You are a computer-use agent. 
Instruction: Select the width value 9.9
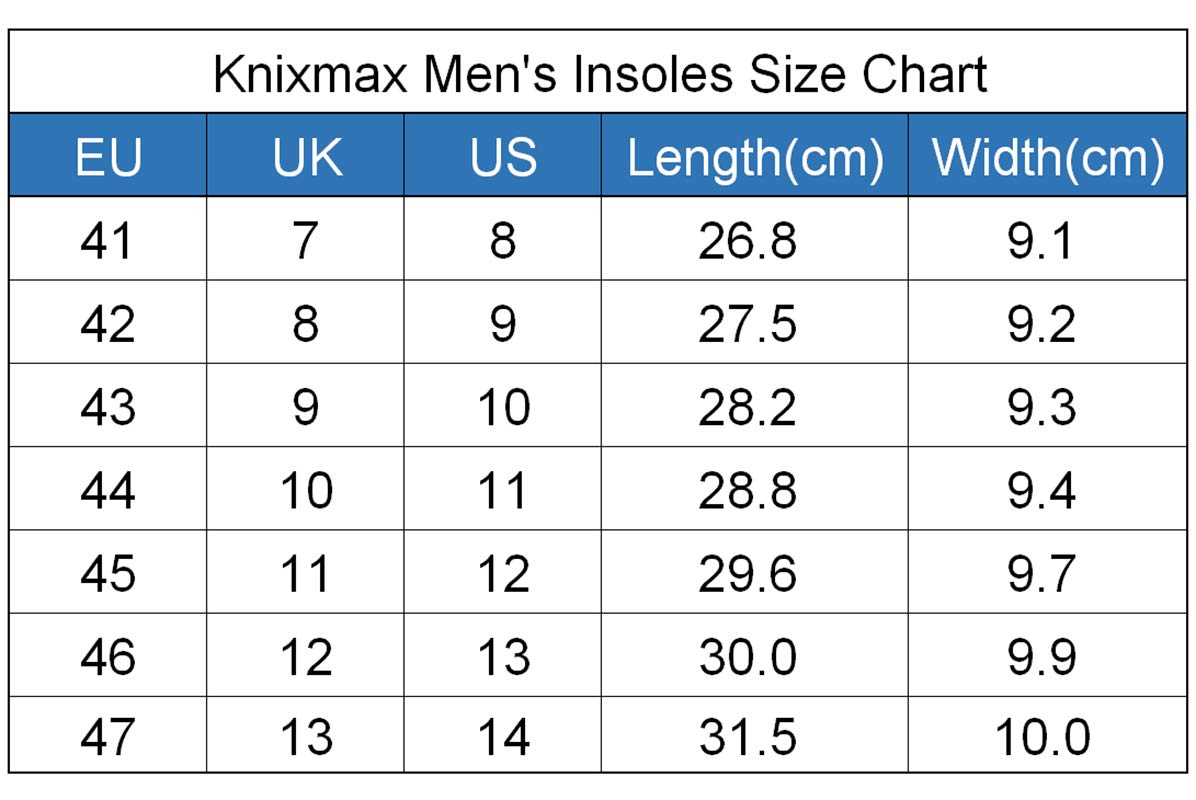pyautogui.click(x=1041, y=656)
